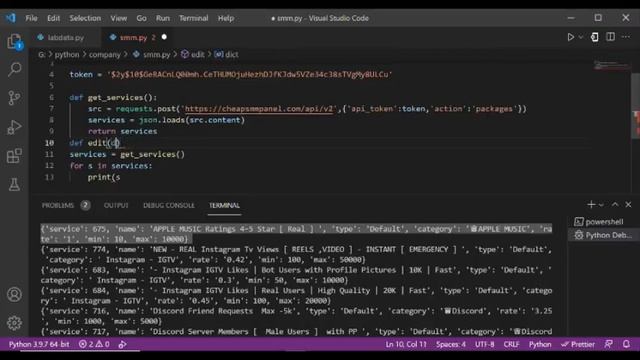Open the Explorer view in activity bar
This screenshot has width=640, height=360.
(14, 41)
